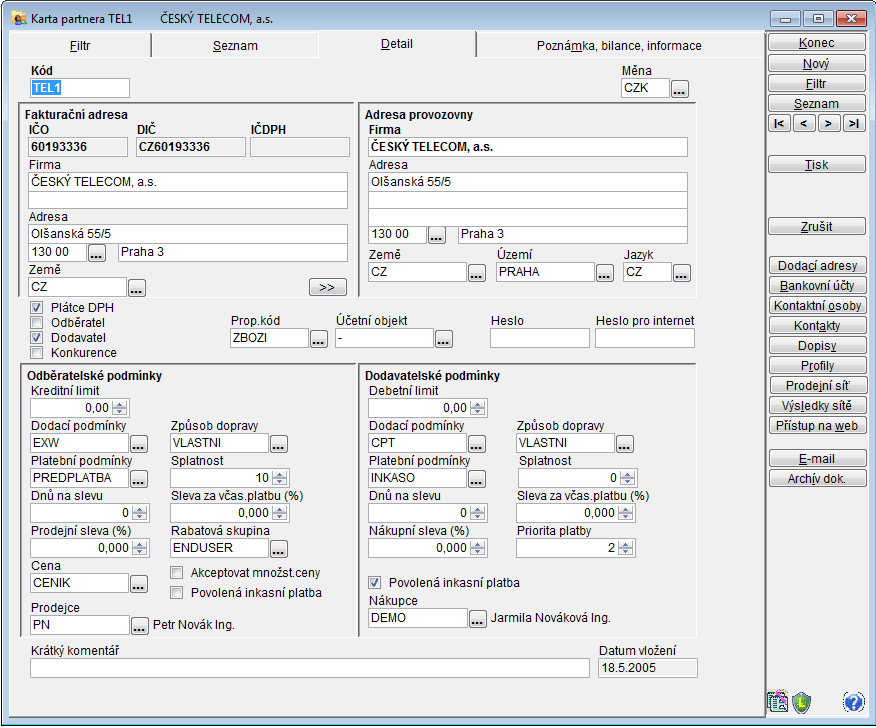Uncheck Povolená inkasní platba under Dodavatelské podmínky
The image size is (876, 728).
tap(374, 583)
